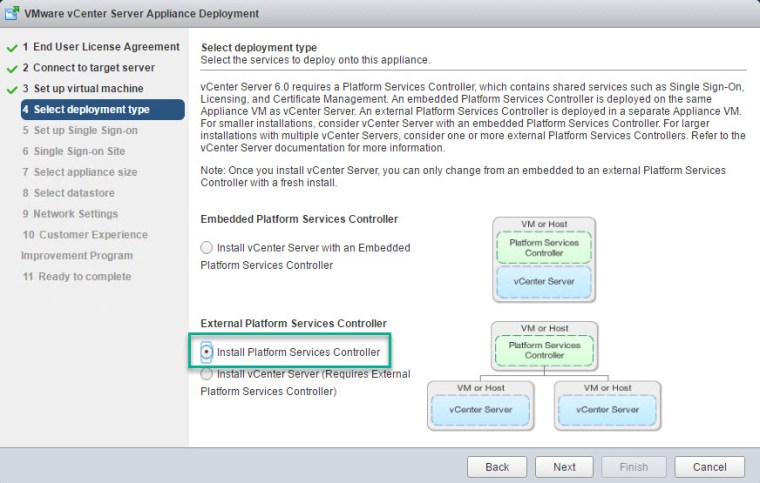Screen dimensions: 760x483
Task: Click the Set up virtual machine checkmark
Action: click(x=11, y=89)
